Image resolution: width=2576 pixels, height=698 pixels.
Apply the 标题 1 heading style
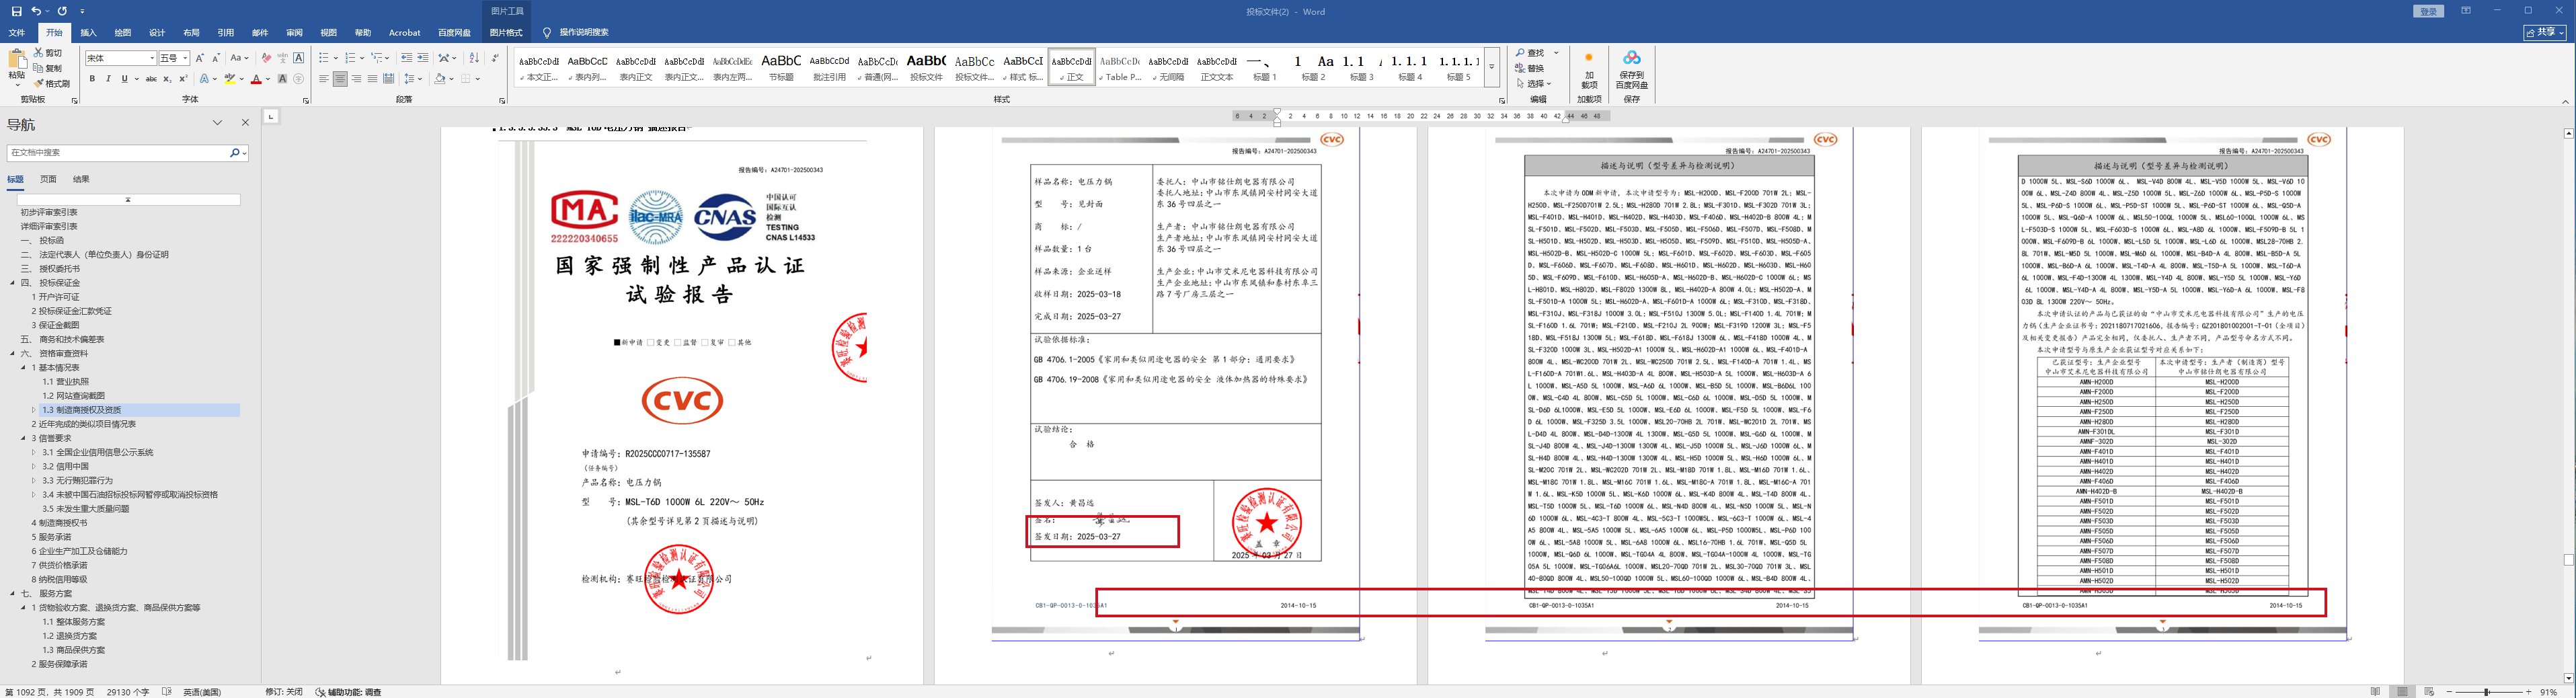coord(1265,67)
